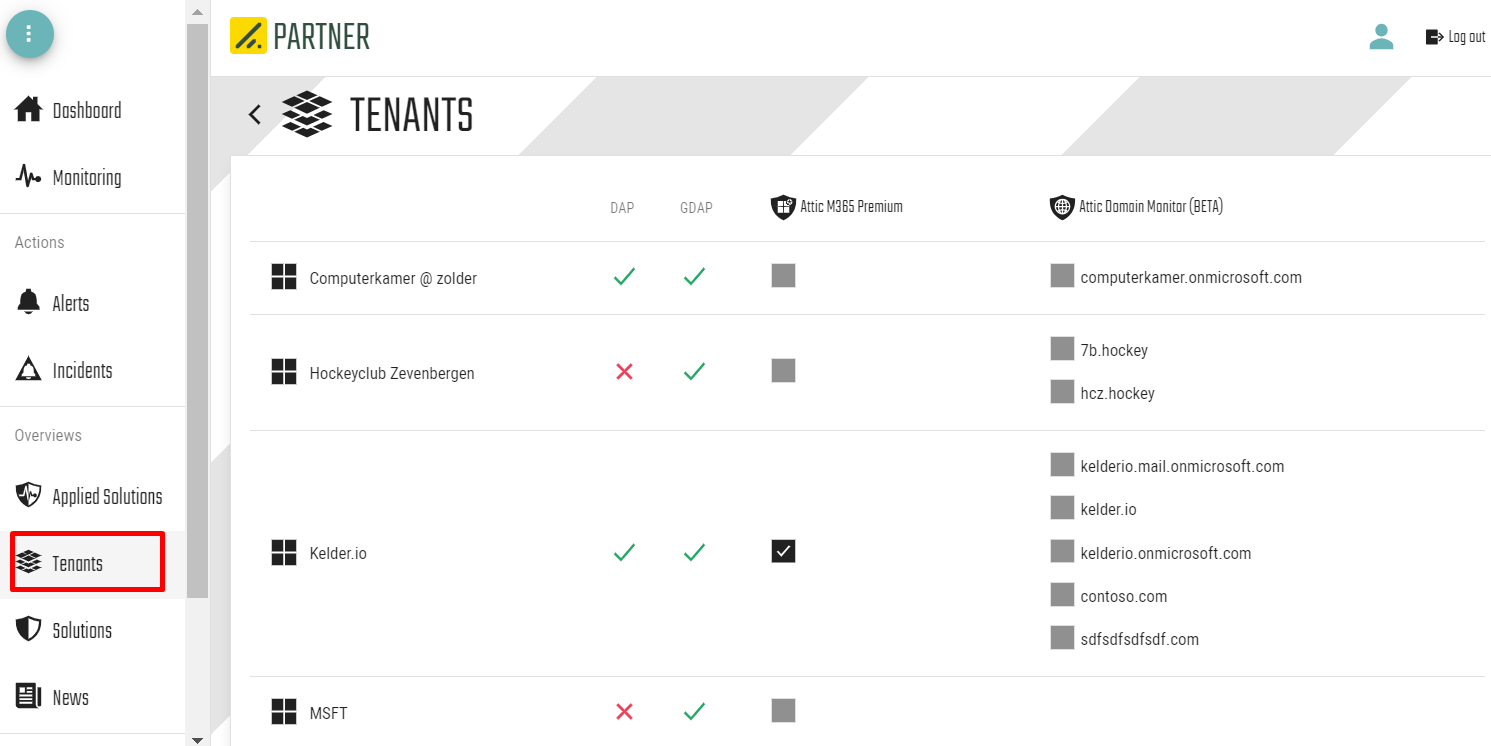
Task: Open the three-dot floating menu button
Action: coord(29,34)
